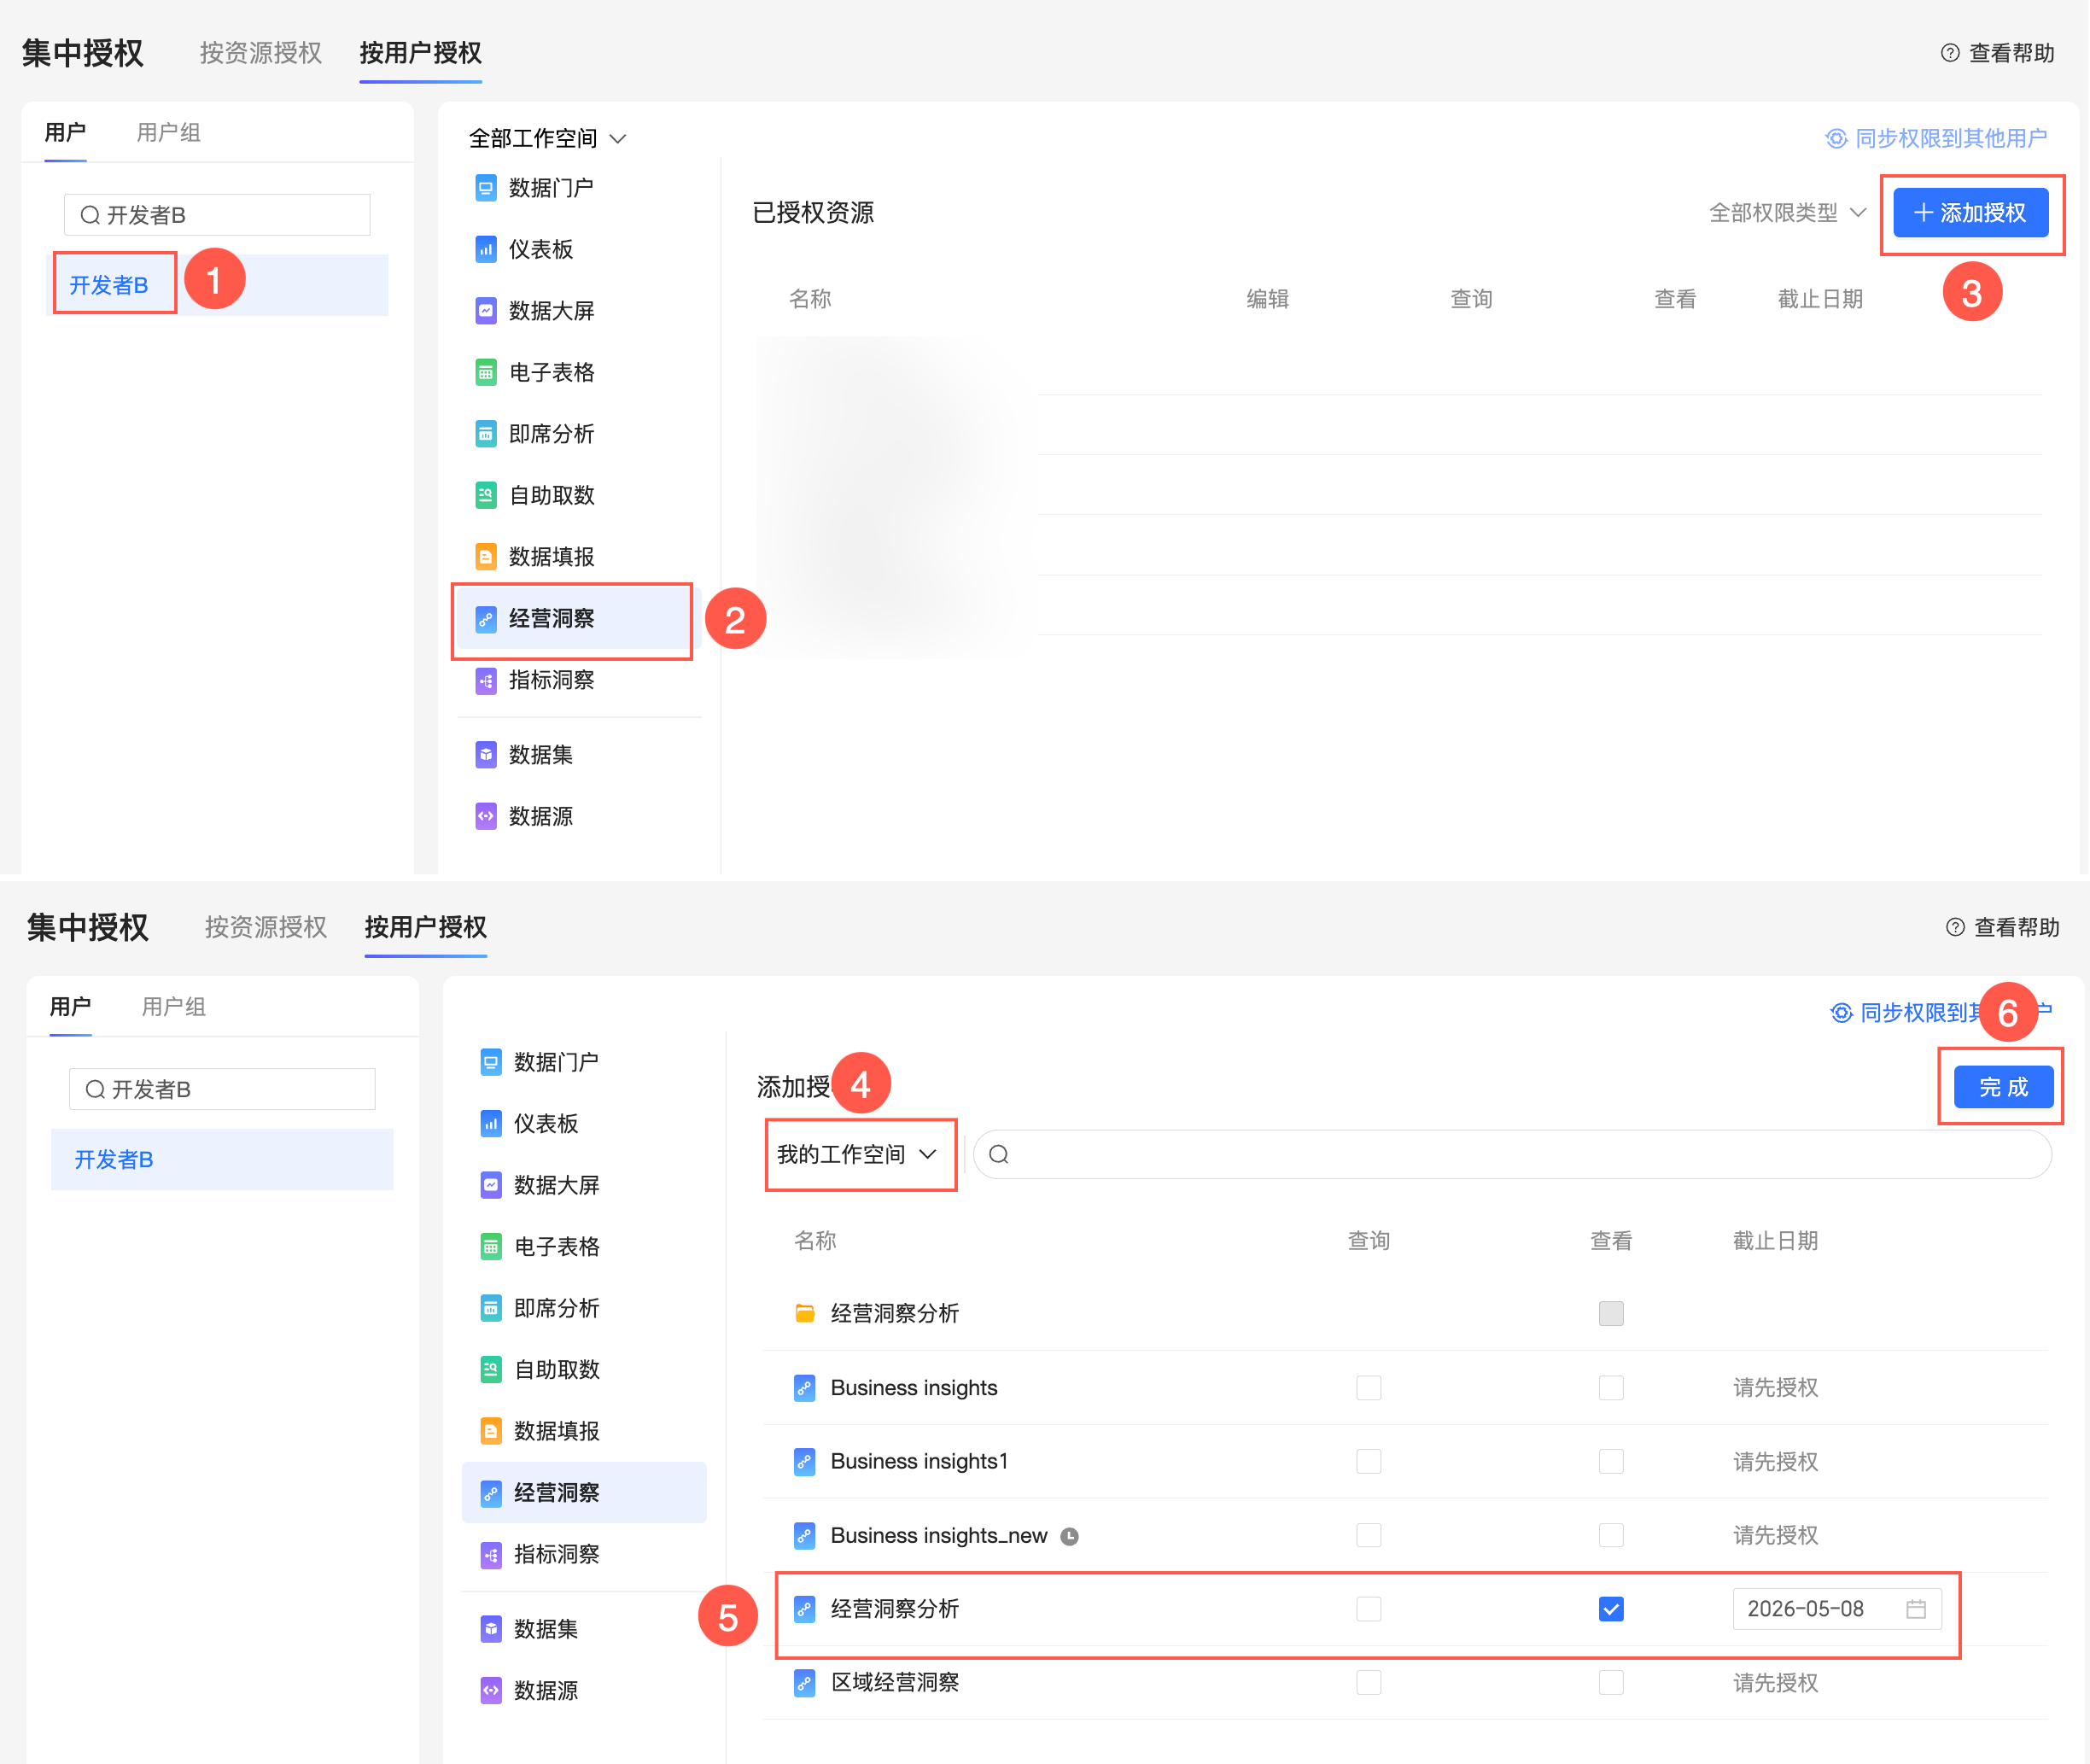
Task: Check the 查询 box for 区域经营洞察
Action: [1368, 1683]
